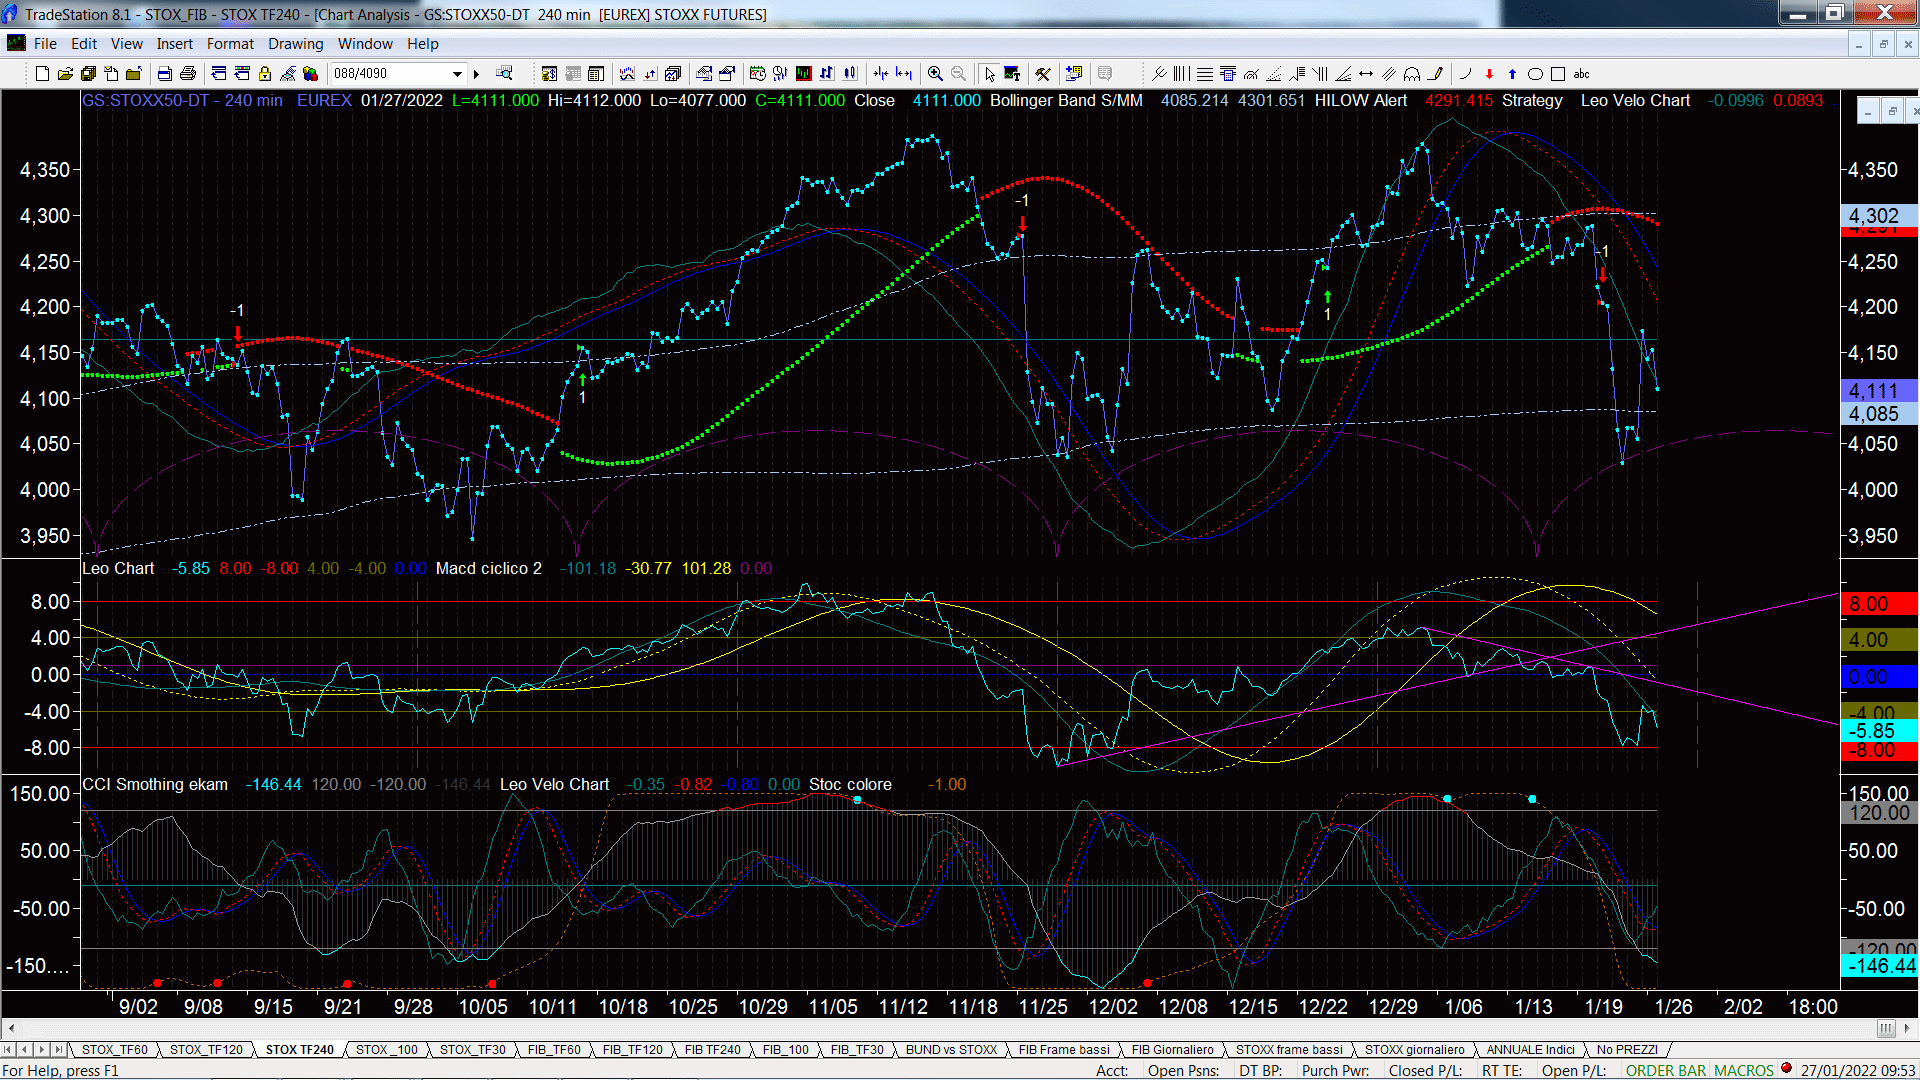Select the red down arrow tool
1920x1080 pixels.
[x=1489, y=74]
